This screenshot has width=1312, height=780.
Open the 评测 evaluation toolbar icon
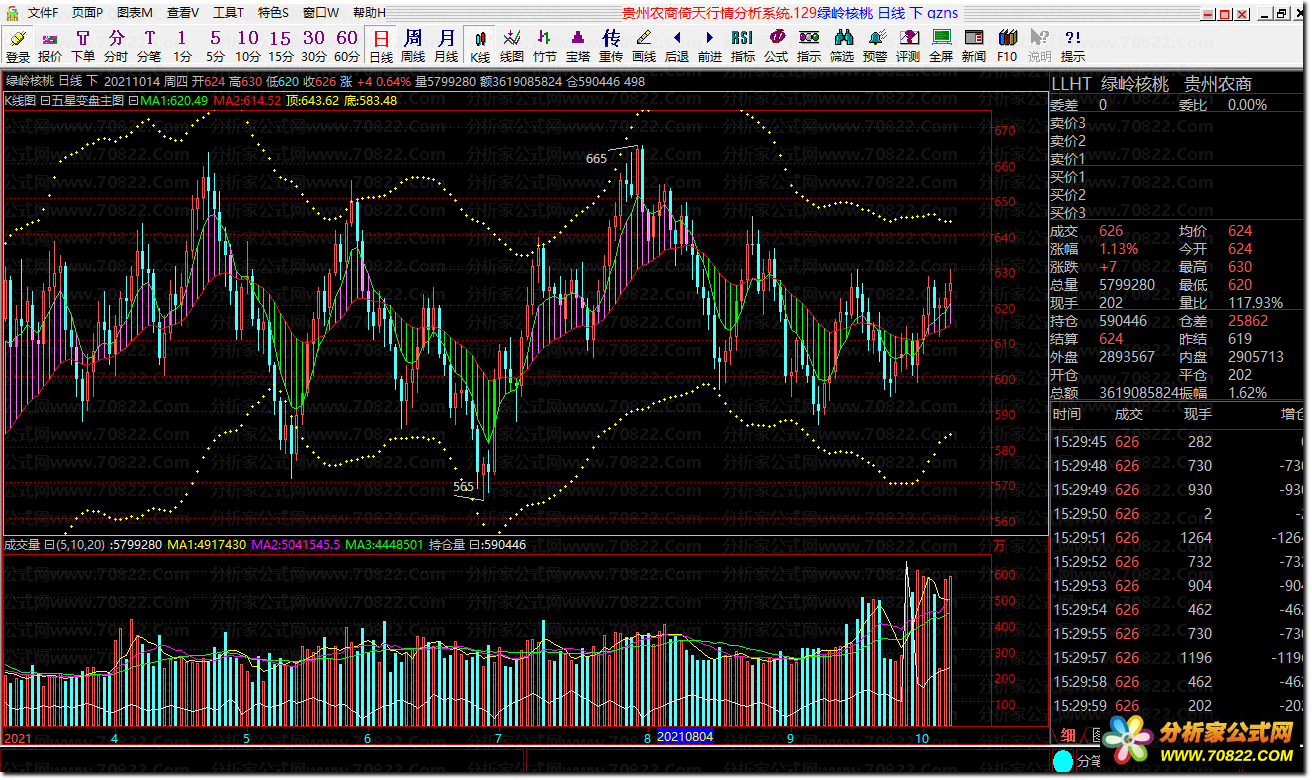(908, 45)
